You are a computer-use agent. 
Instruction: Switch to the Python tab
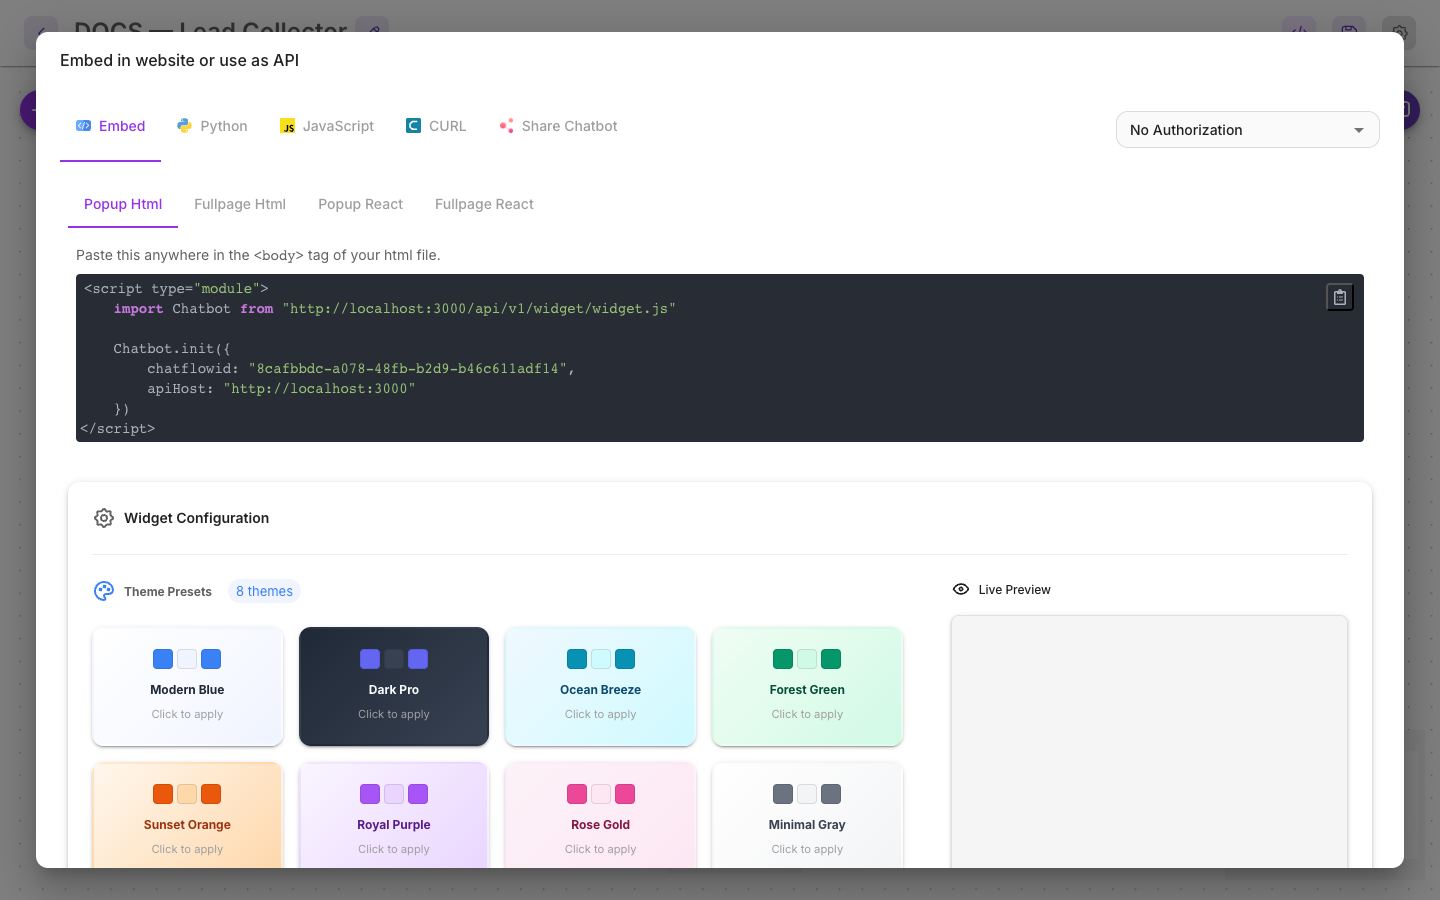pyautogui.click(x=212, y=126)
